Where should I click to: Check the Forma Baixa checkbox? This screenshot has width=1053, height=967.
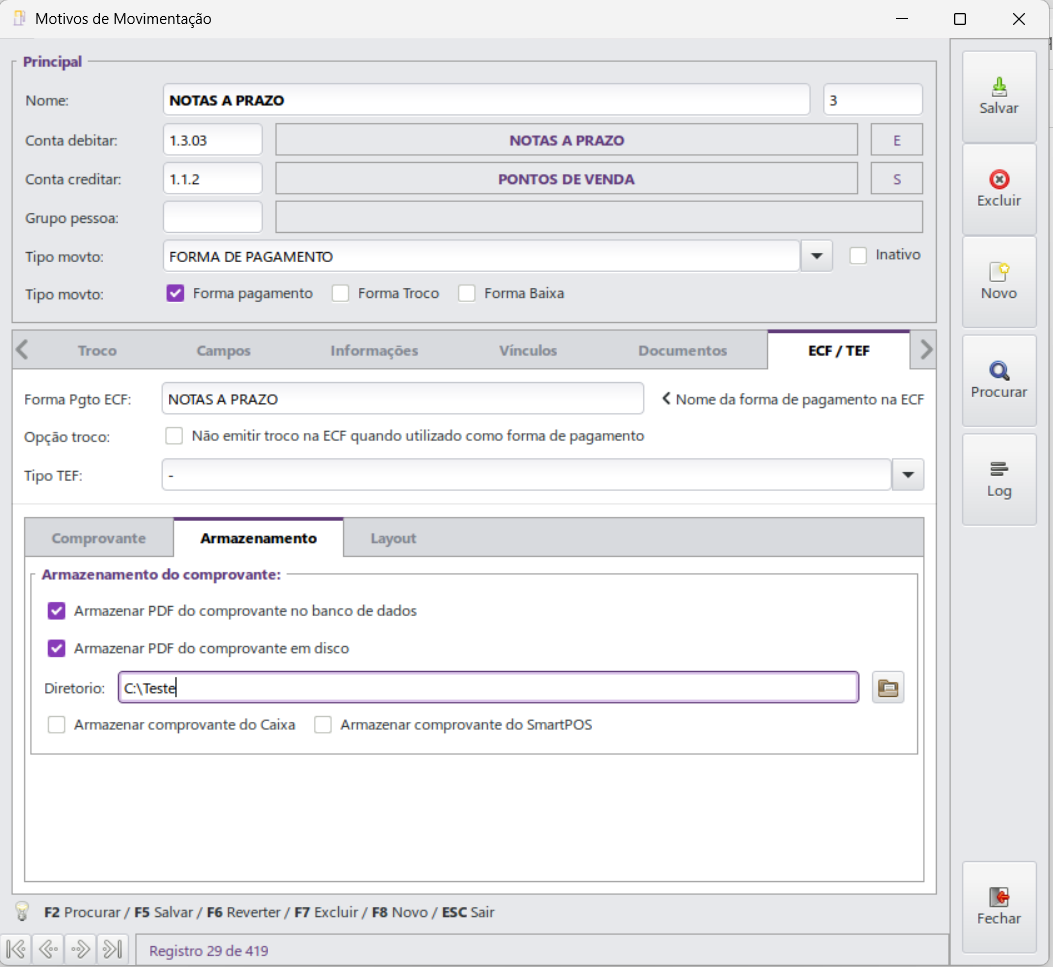[x=467, y=293]
